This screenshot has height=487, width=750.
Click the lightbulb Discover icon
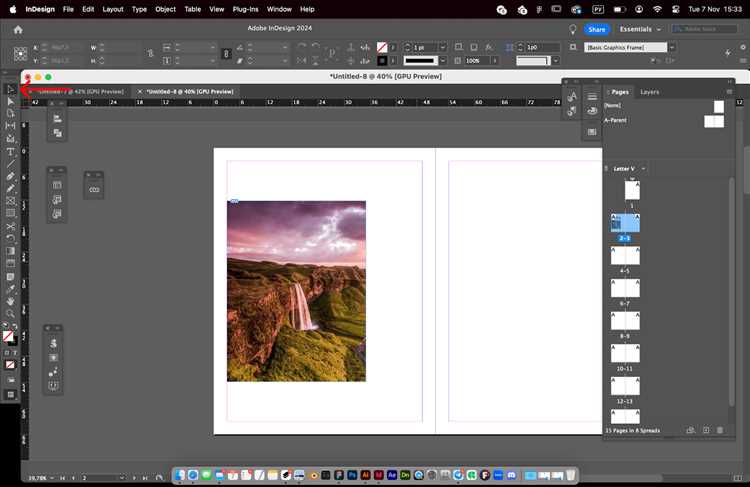click(573, 29)
